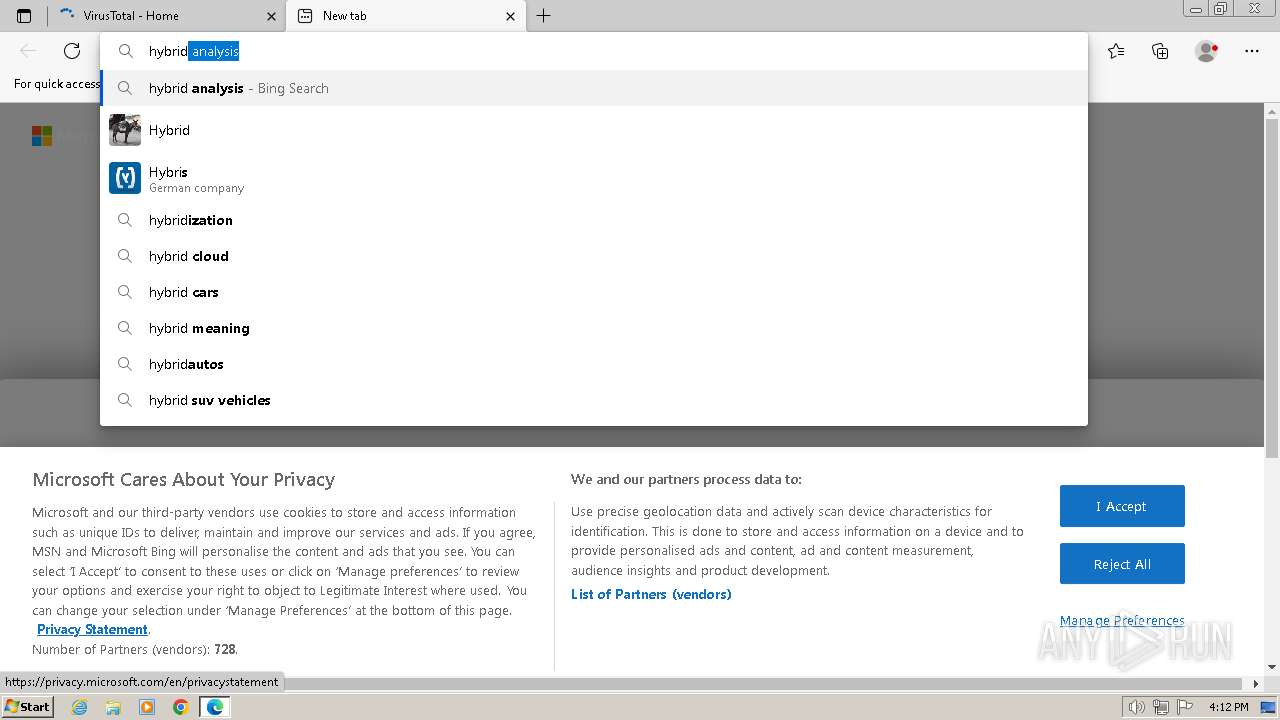Open Settings and more menu
The height and width of the screenshot is (720, 1280).
(x=1252, y=51)
